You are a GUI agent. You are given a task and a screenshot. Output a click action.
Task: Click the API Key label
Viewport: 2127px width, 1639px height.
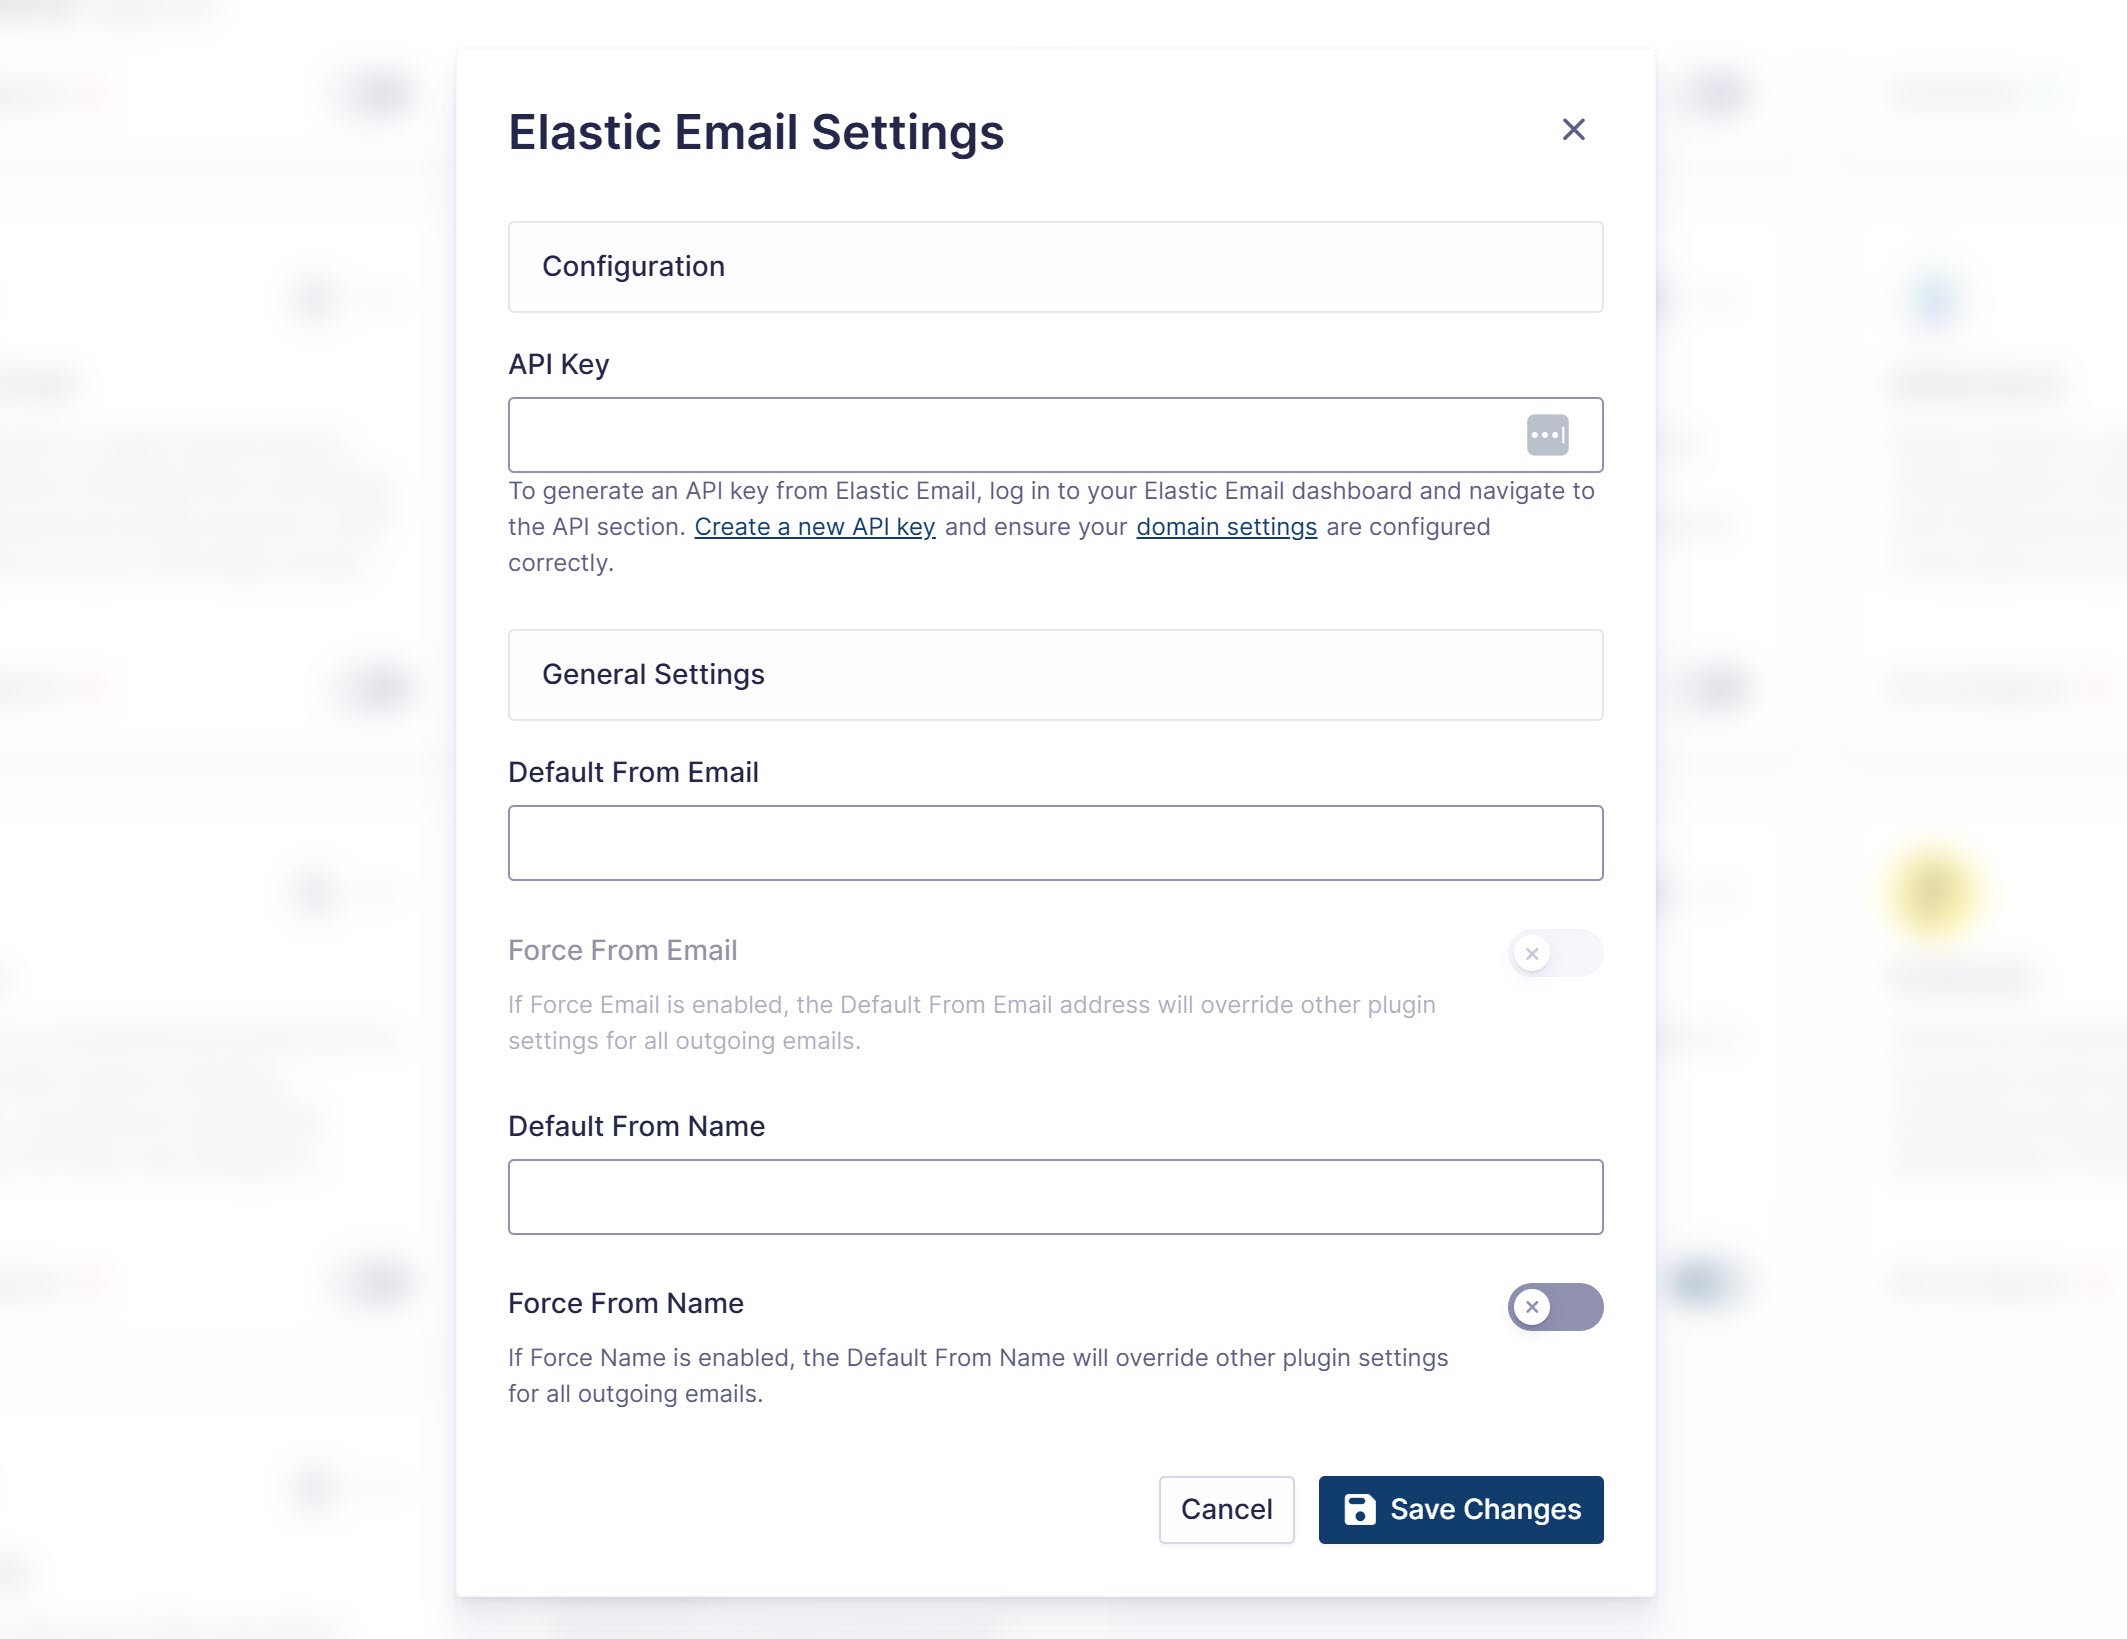(558, 364)
